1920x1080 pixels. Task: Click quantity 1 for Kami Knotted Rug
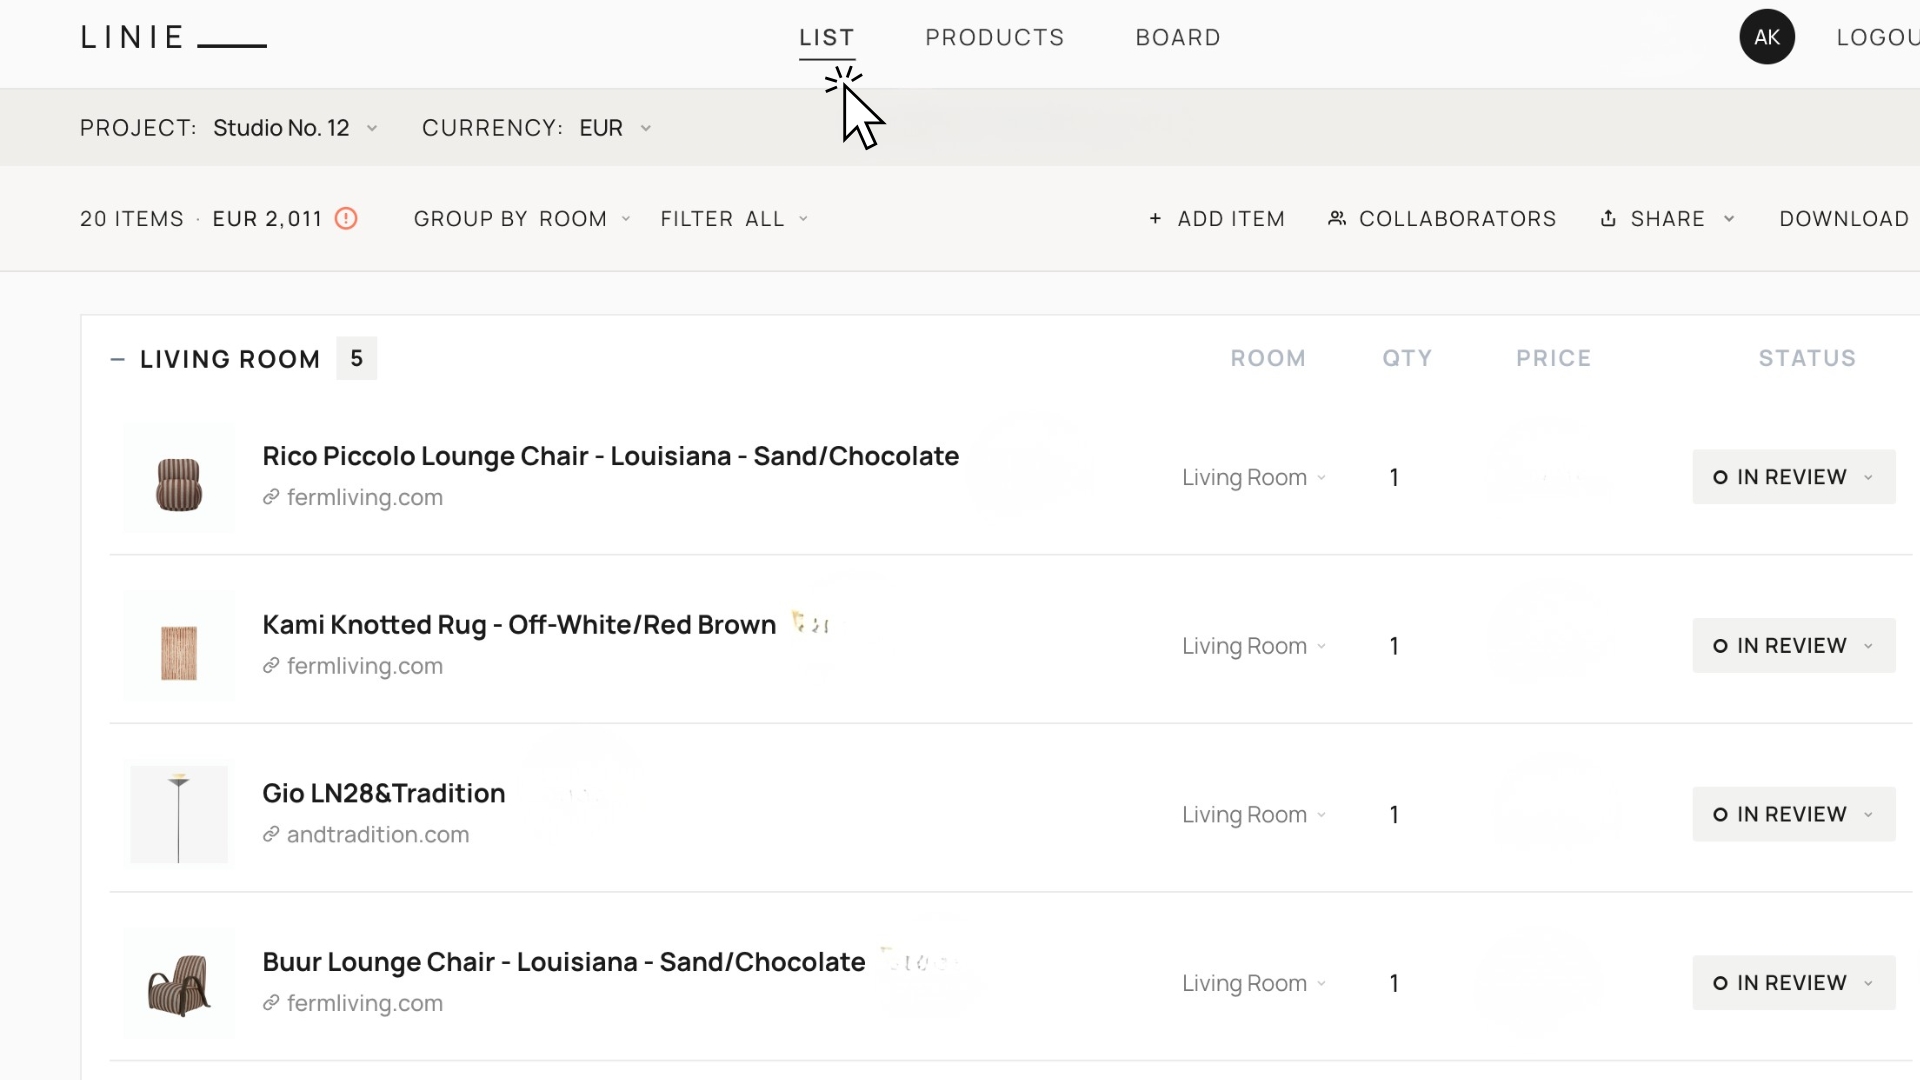point(1394,647)
